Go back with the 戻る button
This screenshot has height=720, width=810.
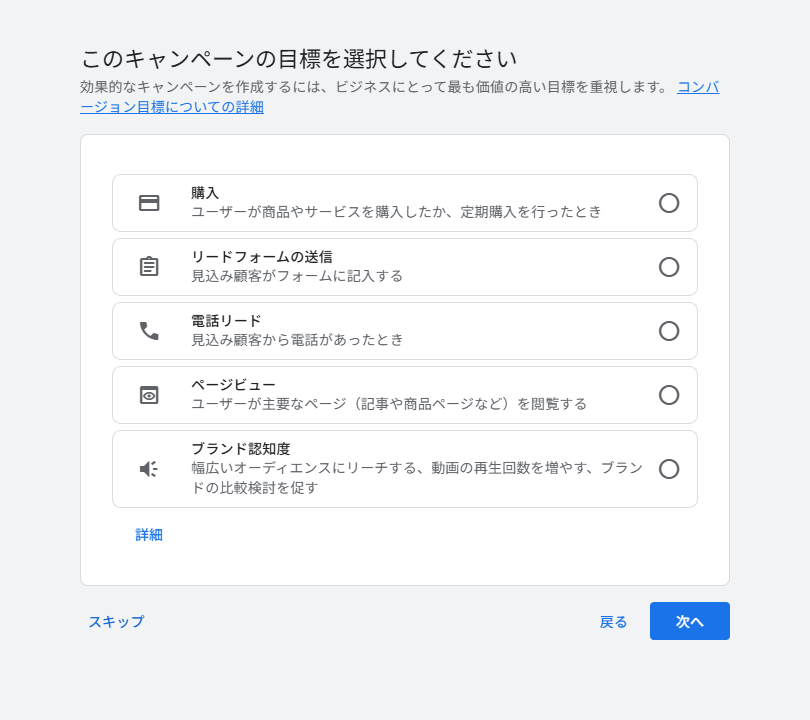tap(613, 621)
